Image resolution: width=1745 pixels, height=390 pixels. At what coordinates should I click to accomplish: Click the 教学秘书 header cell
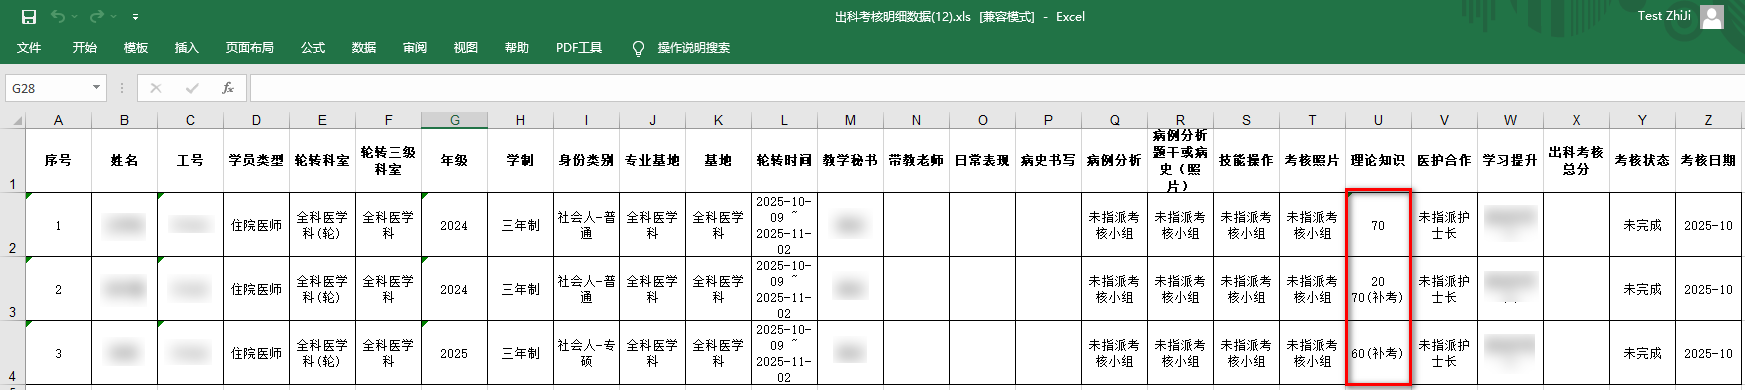click(850, 160)
